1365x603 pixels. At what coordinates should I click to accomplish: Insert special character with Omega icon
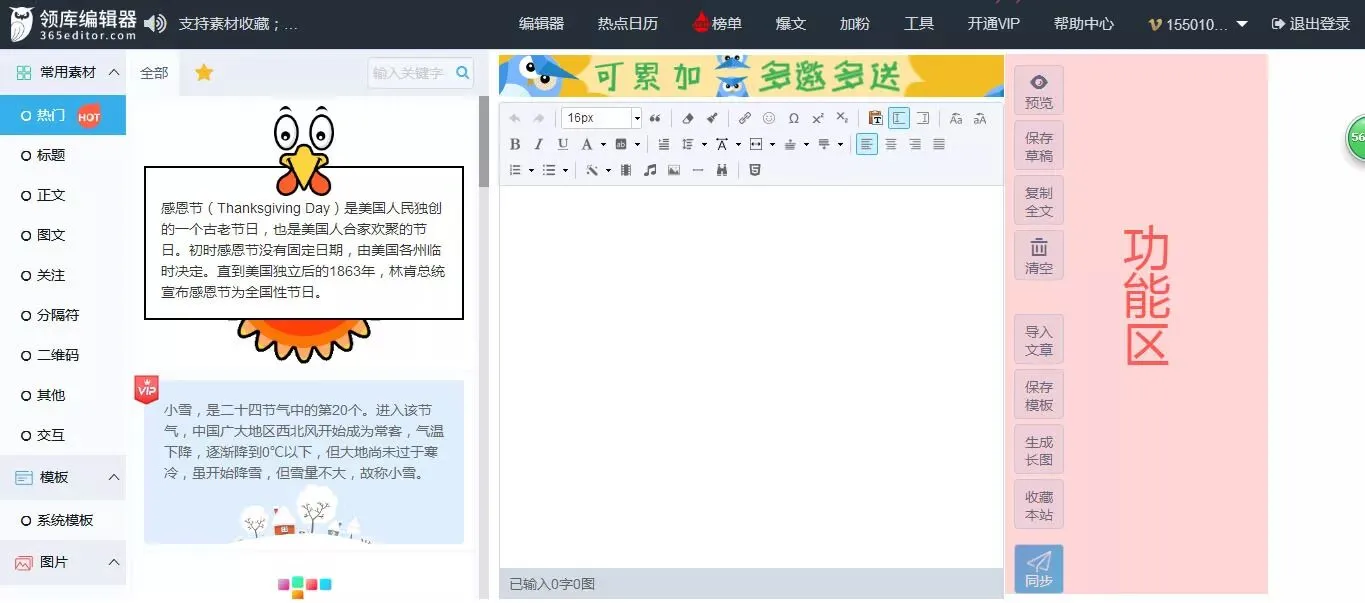(793, 118)
